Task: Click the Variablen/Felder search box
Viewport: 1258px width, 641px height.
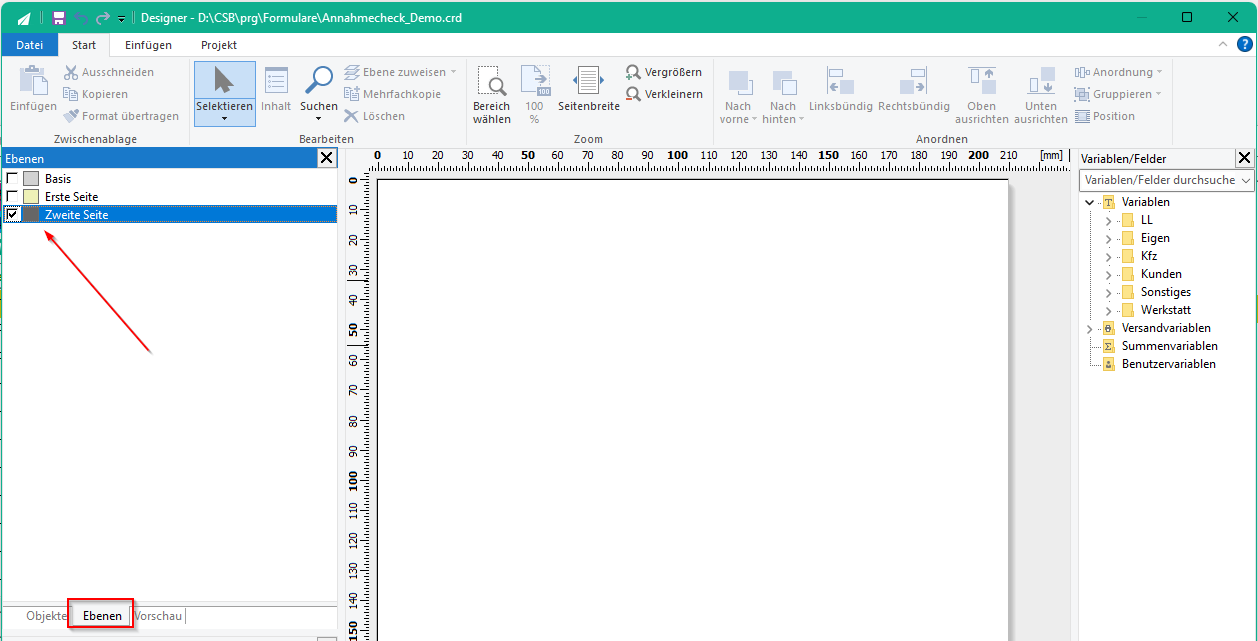Action: tap(1166, 180)
